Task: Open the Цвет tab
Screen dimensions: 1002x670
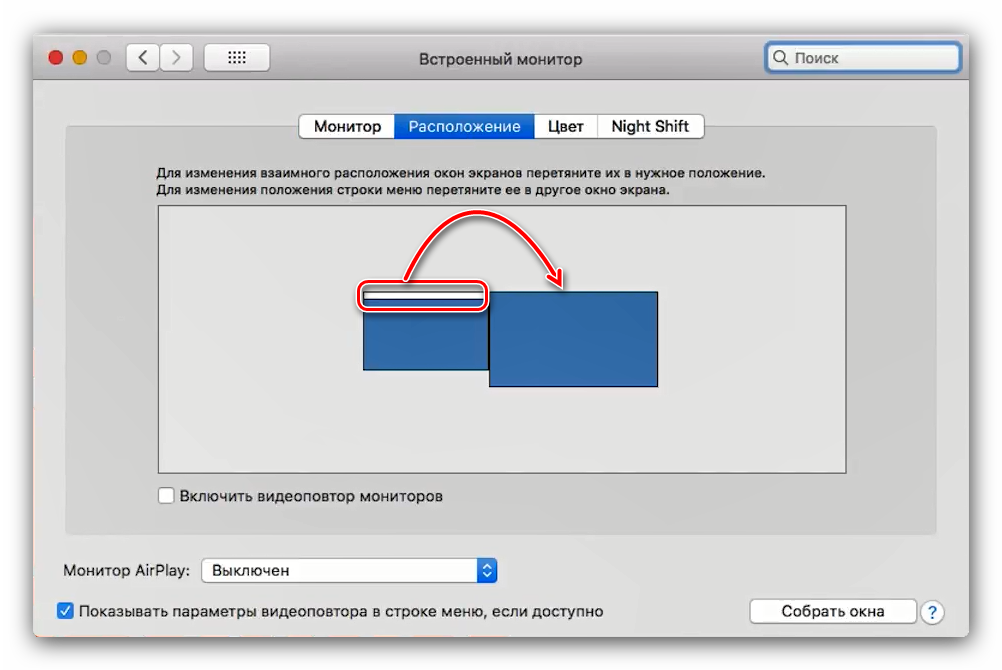Action: point(565,127)
